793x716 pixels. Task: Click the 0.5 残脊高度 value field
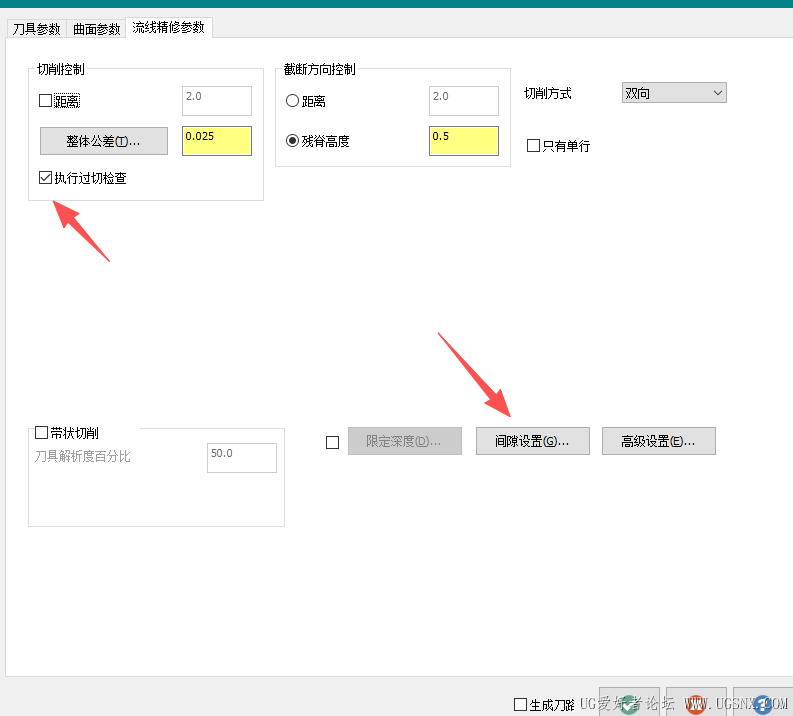click(464, 141)
